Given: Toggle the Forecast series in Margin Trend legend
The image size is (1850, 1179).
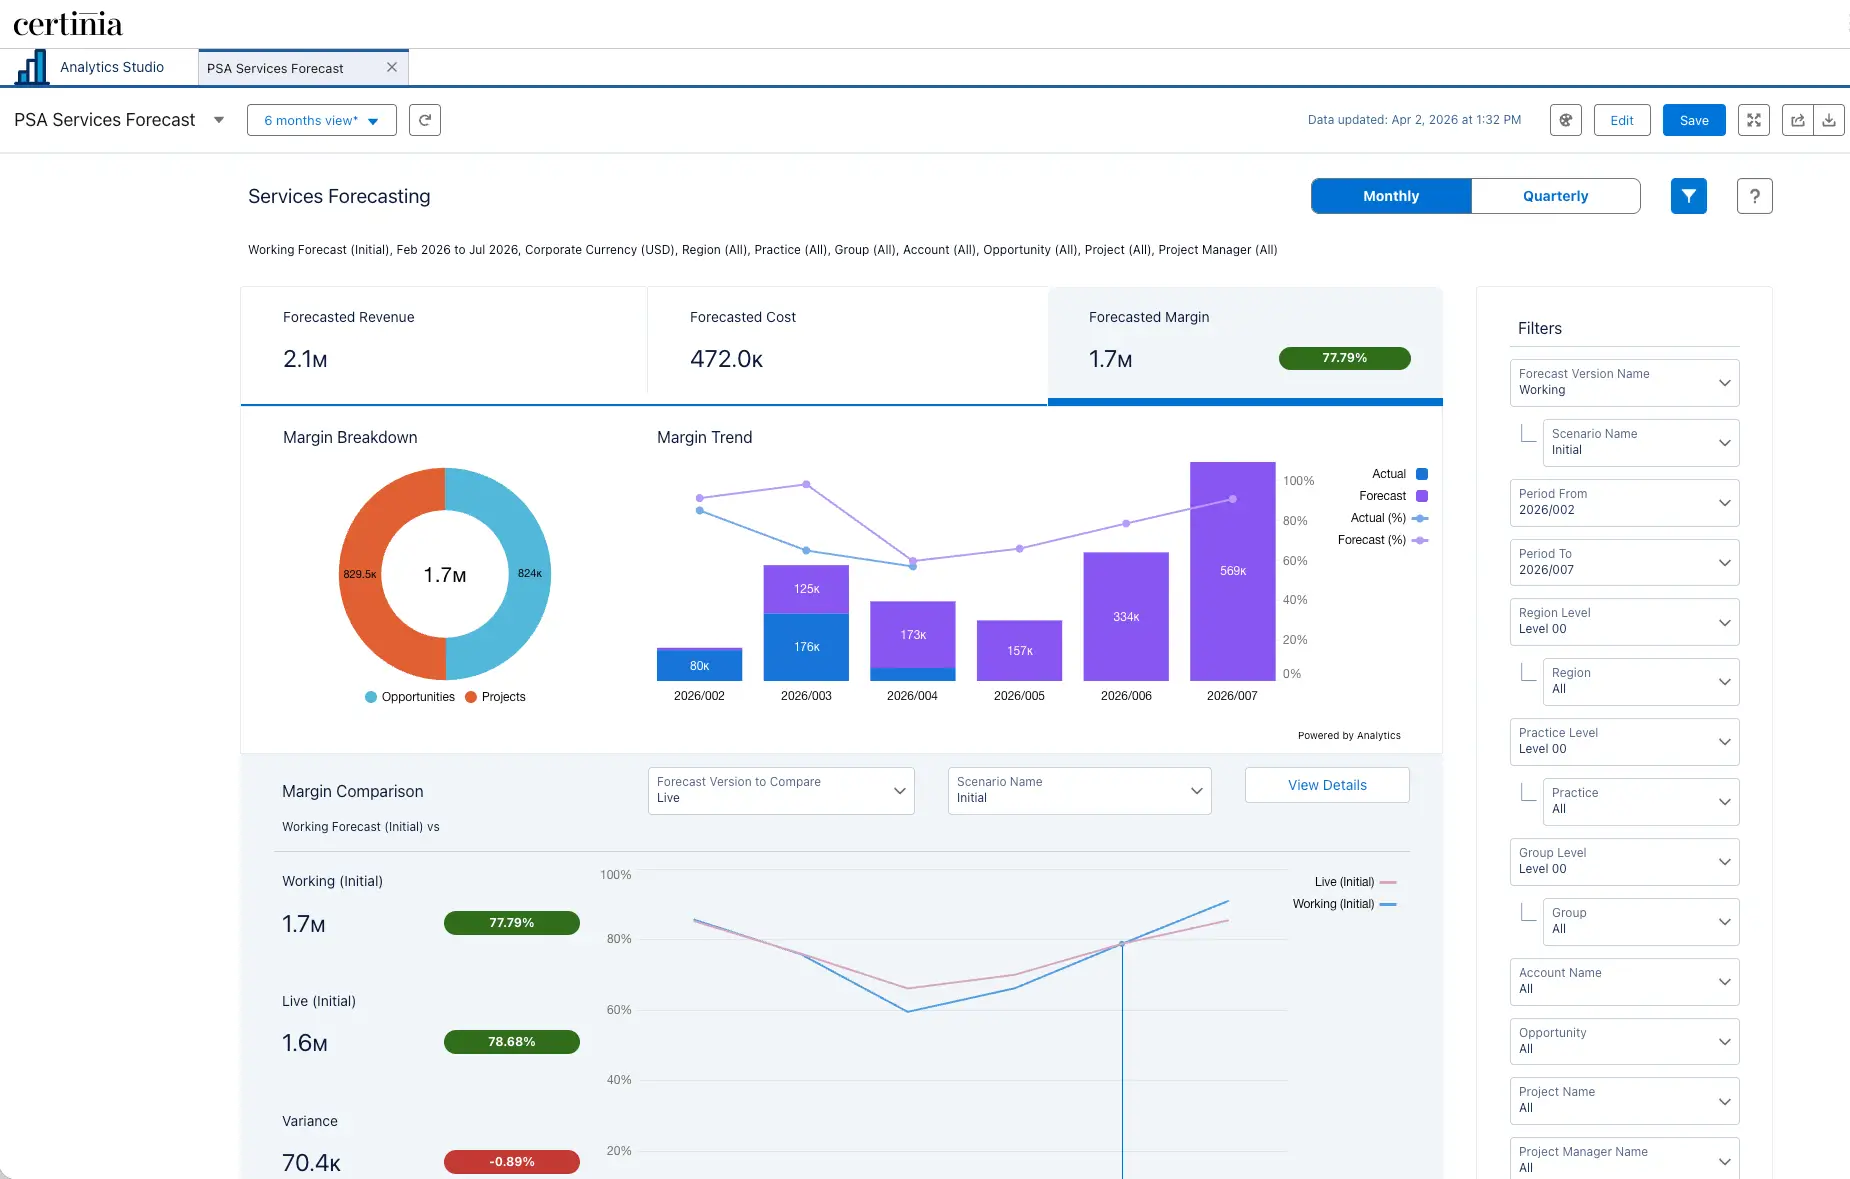Looking at the screenshot, I should click(1381, 495).
